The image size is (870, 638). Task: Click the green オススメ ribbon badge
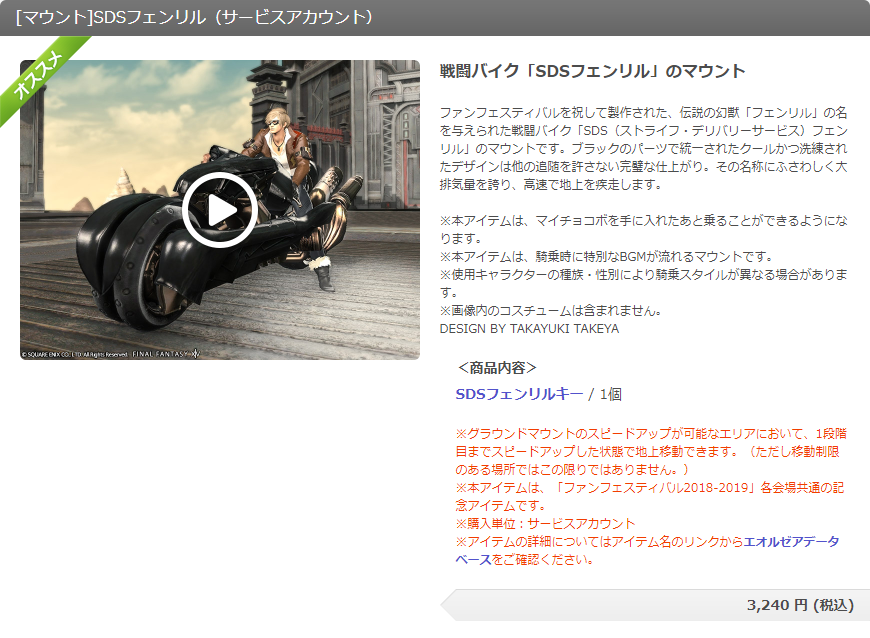39,76
